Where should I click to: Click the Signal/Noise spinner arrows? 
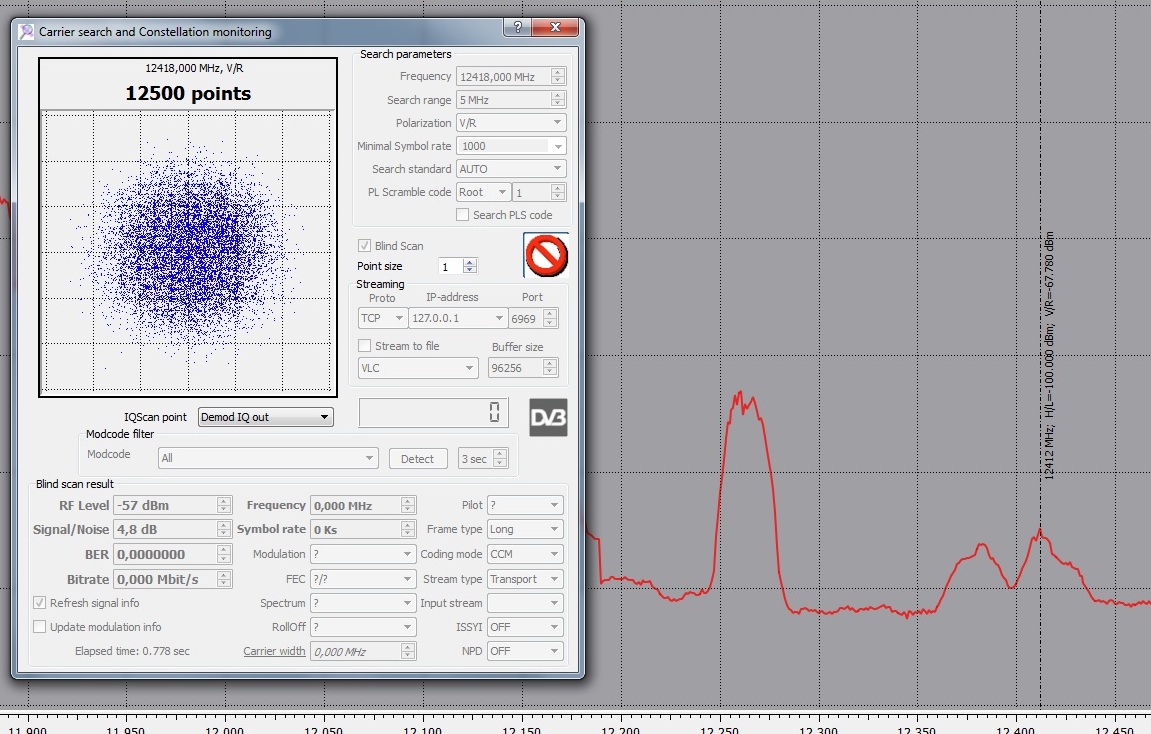click(x=225, y=529)
